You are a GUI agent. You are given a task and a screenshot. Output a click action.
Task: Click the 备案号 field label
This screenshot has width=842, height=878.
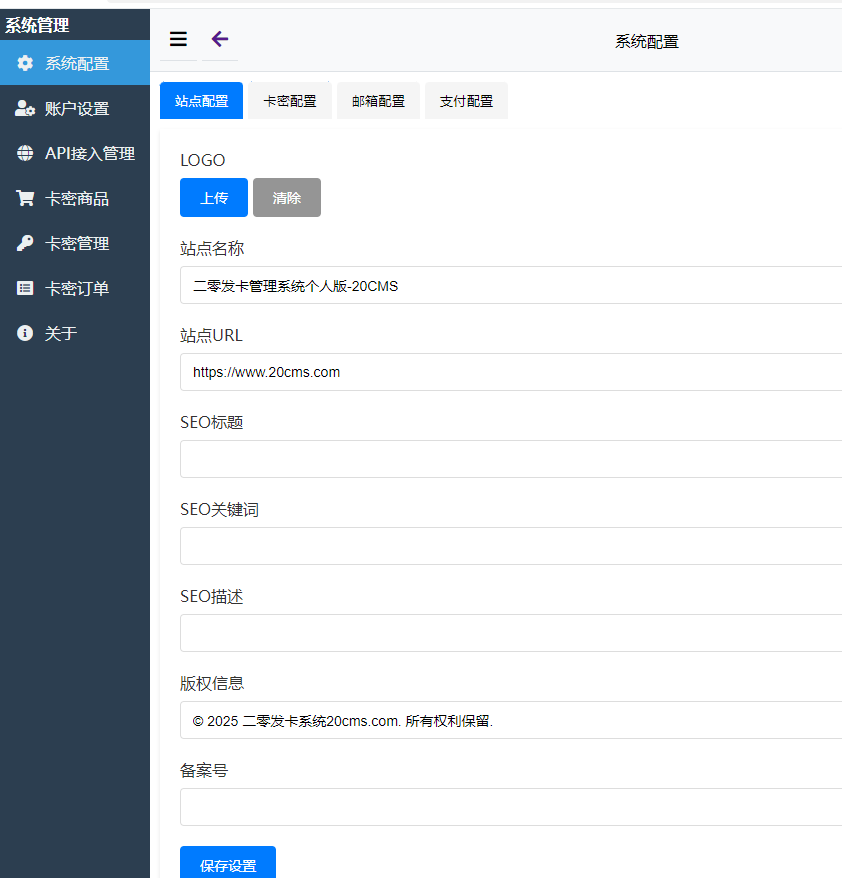pyautogui.click(x=204, y=770)
